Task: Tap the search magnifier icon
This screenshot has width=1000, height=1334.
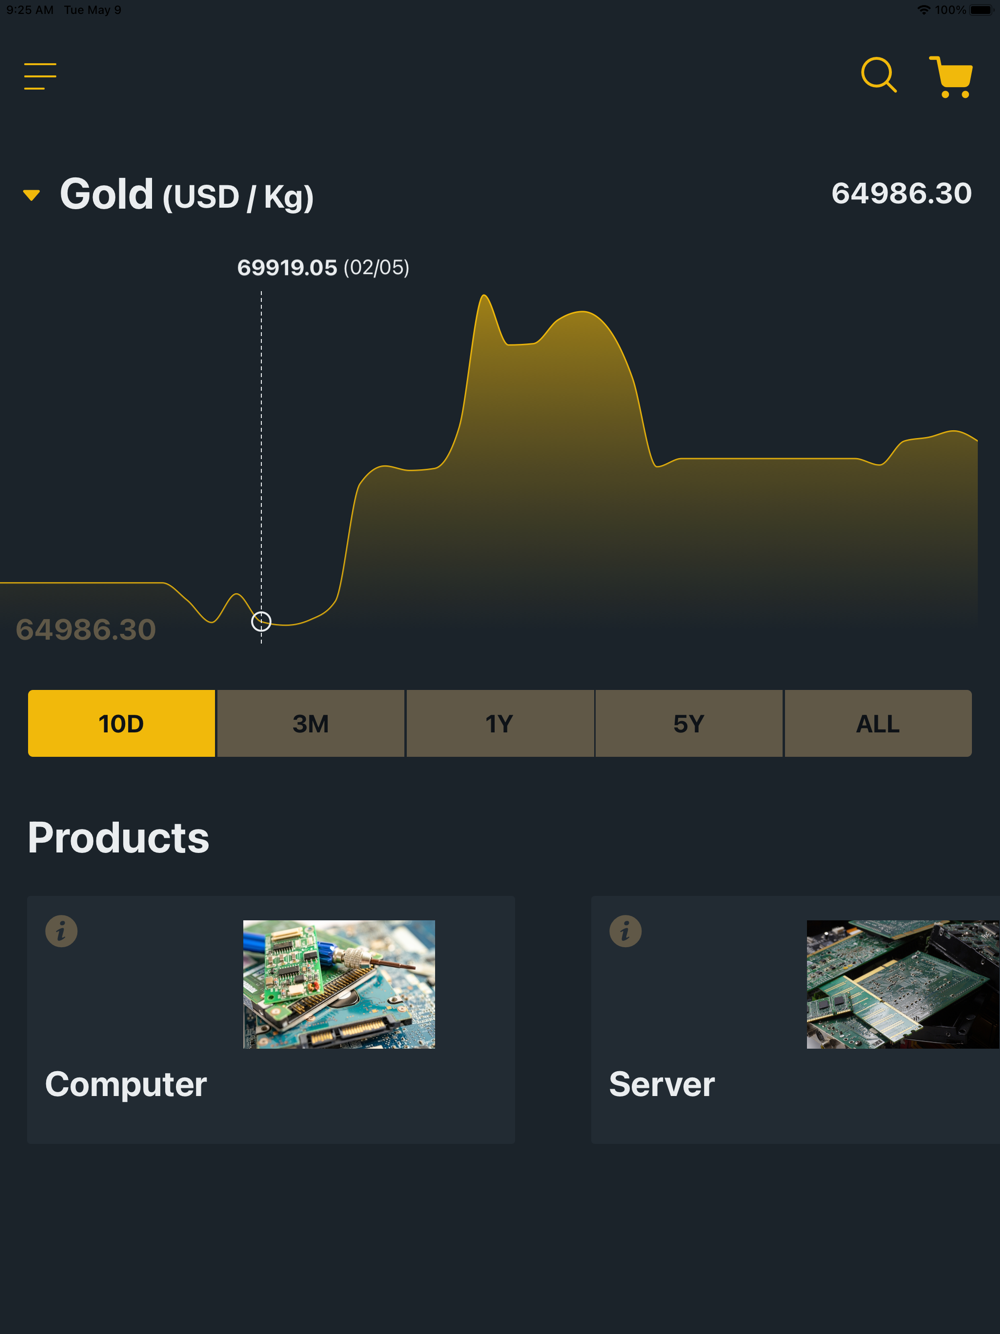Action: click(878, 75)
